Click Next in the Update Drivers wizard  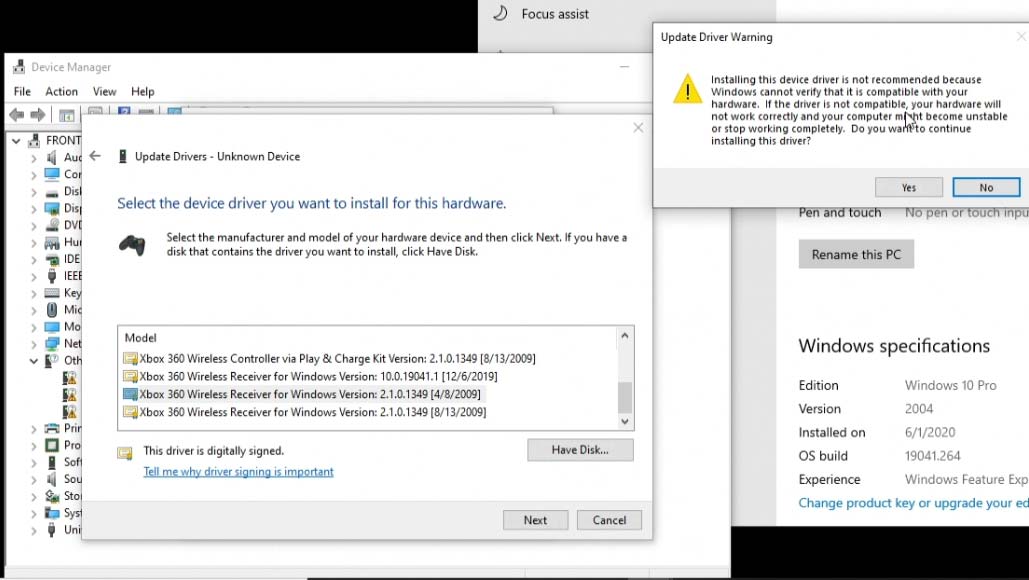tap(535, 520)
